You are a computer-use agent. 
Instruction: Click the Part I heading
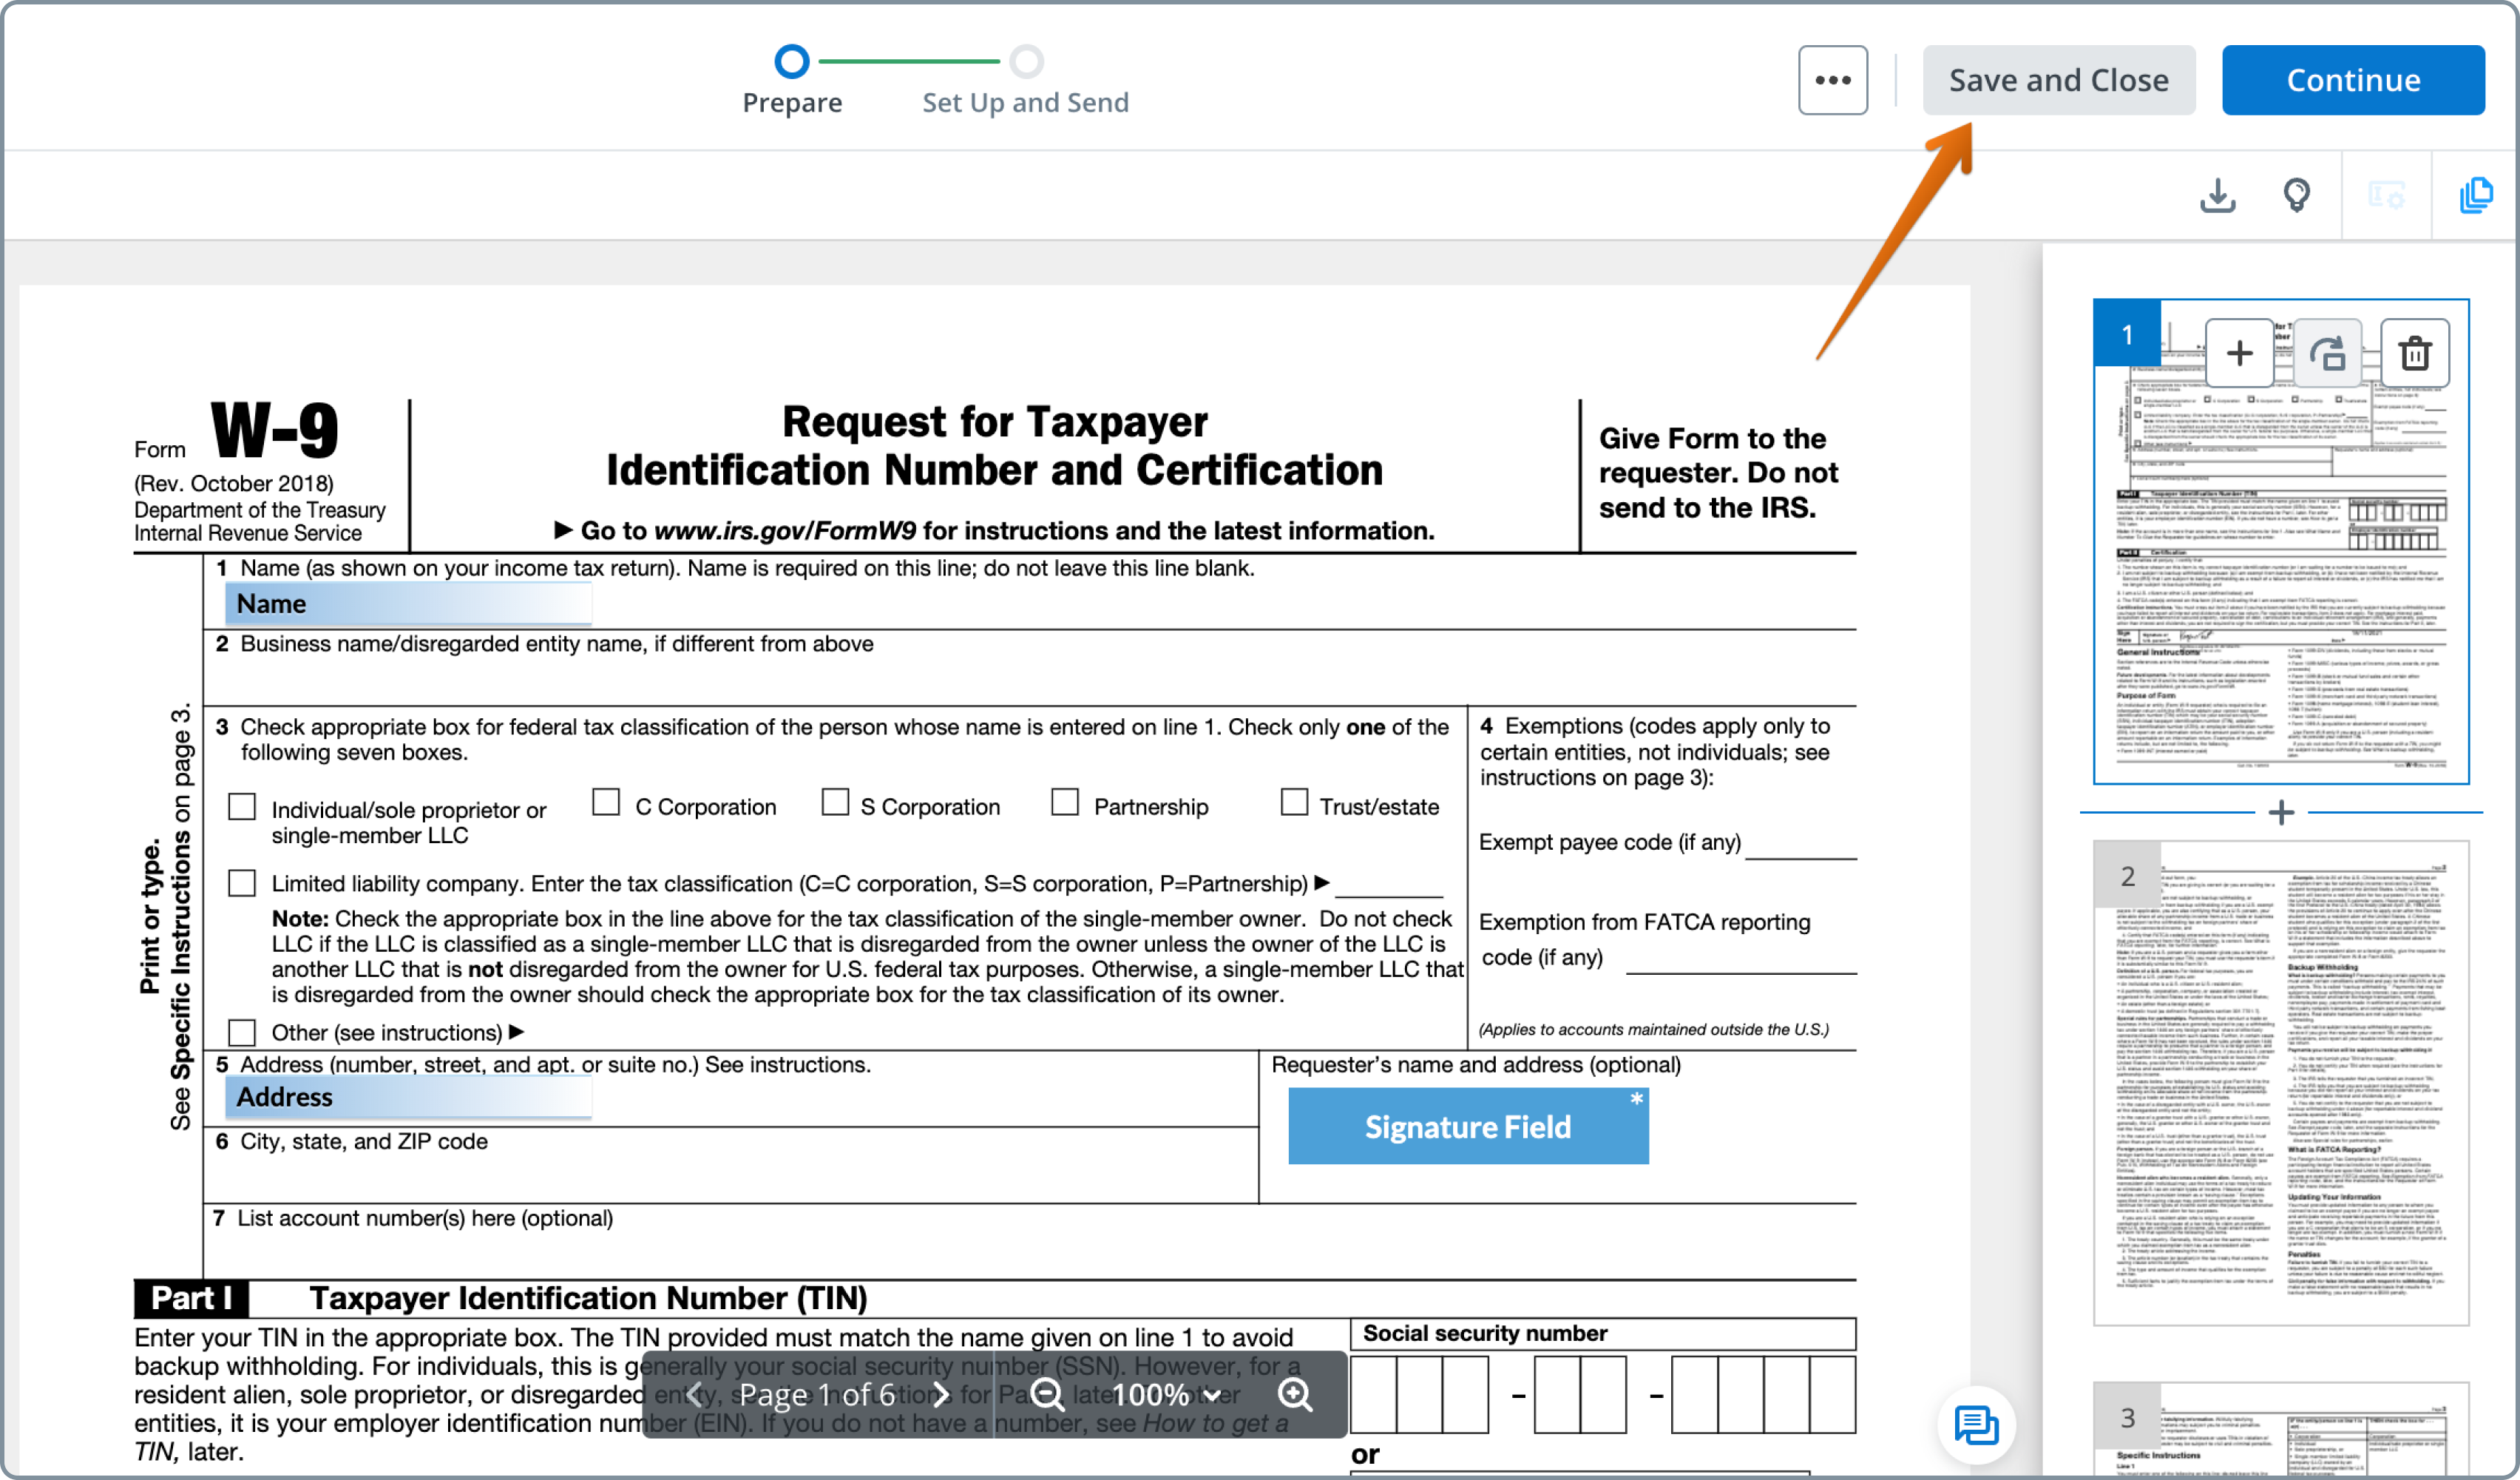tap(191, 1298)
